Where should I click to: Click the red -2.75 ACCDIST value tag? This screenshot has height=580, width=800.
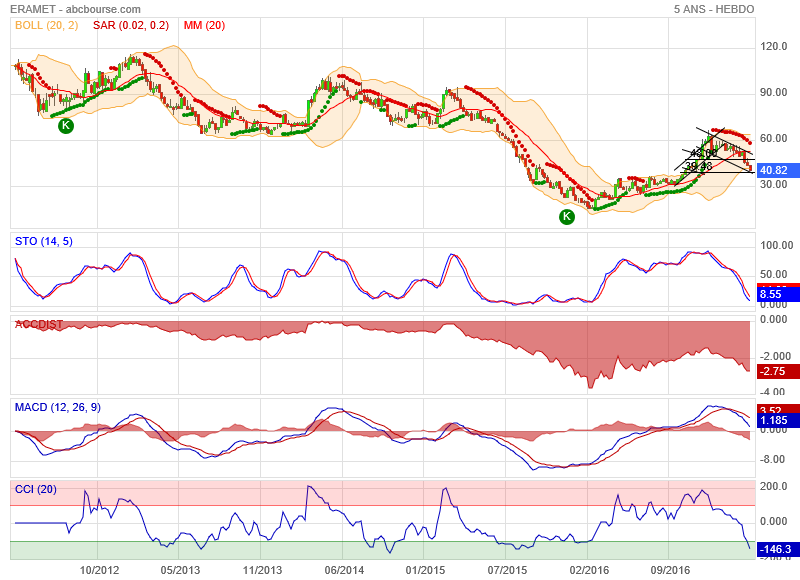click(x=778, y=371)
